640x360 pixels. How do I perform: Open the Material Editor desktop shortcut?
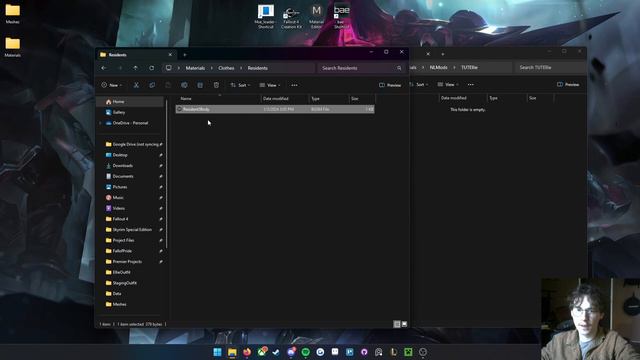(x=316, y=17)
